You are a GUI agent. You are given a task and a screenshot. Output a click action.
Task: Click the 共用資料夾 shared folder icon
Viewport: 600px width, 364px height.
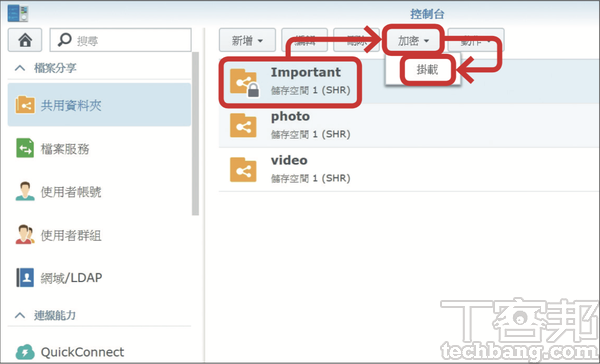[25, 105]
